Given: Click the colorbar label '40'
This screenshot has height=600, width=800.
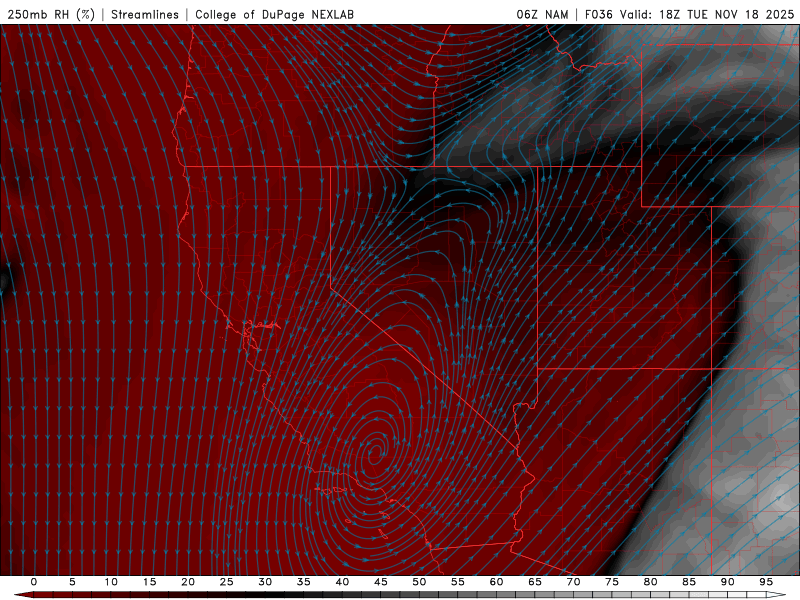Looking at the screenshot, I should 342,582.
